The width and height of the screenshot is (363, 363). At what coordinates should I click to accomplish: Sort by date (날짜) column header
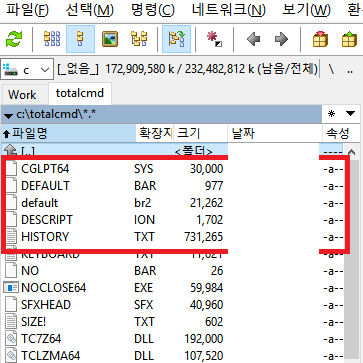pos(275,134)
